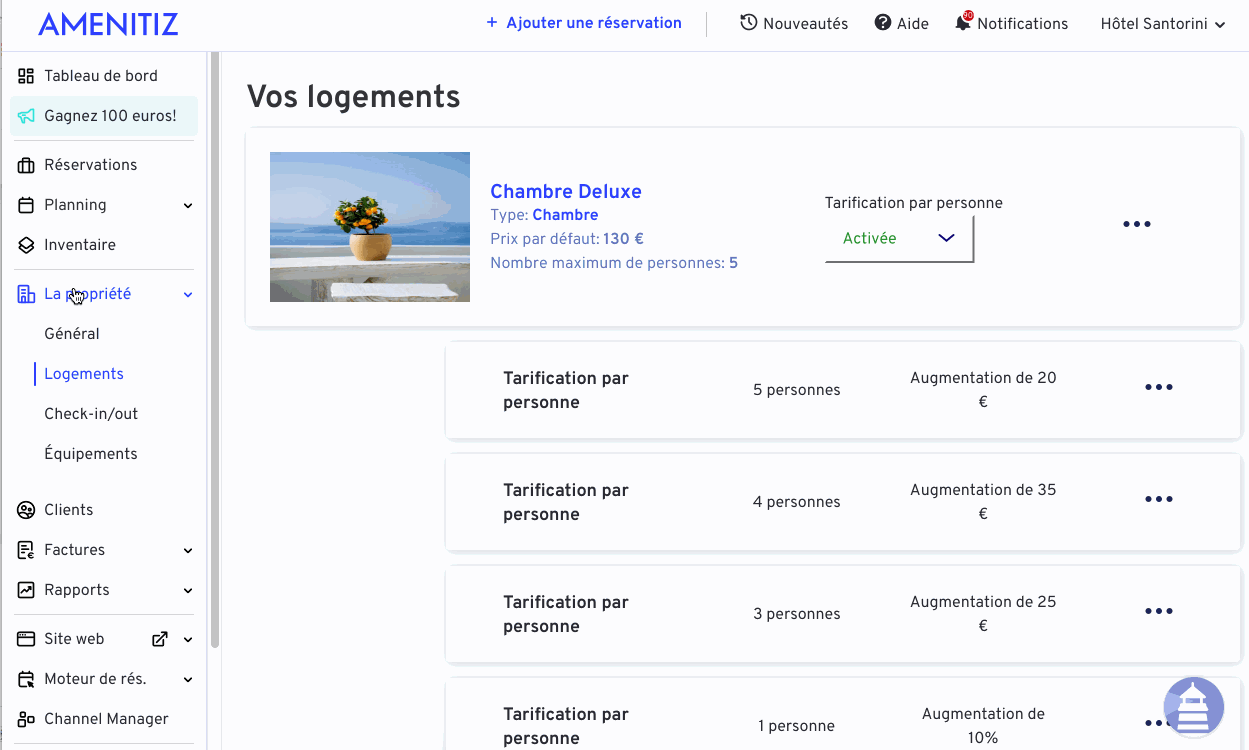Open the Check-in/out submenu item

pyautogui.click(x=91, y=414)
